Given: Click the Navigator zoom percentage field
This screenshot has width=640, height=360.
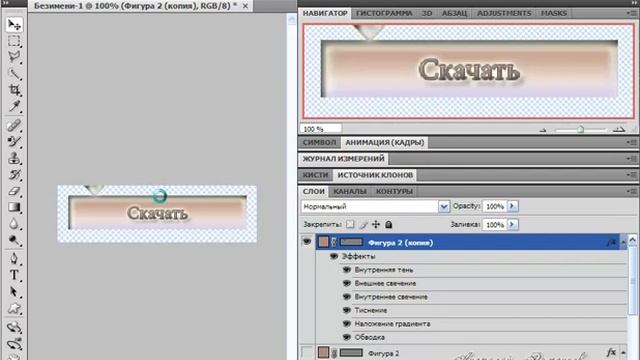Looking at the screenshot, I should (321, 129).
